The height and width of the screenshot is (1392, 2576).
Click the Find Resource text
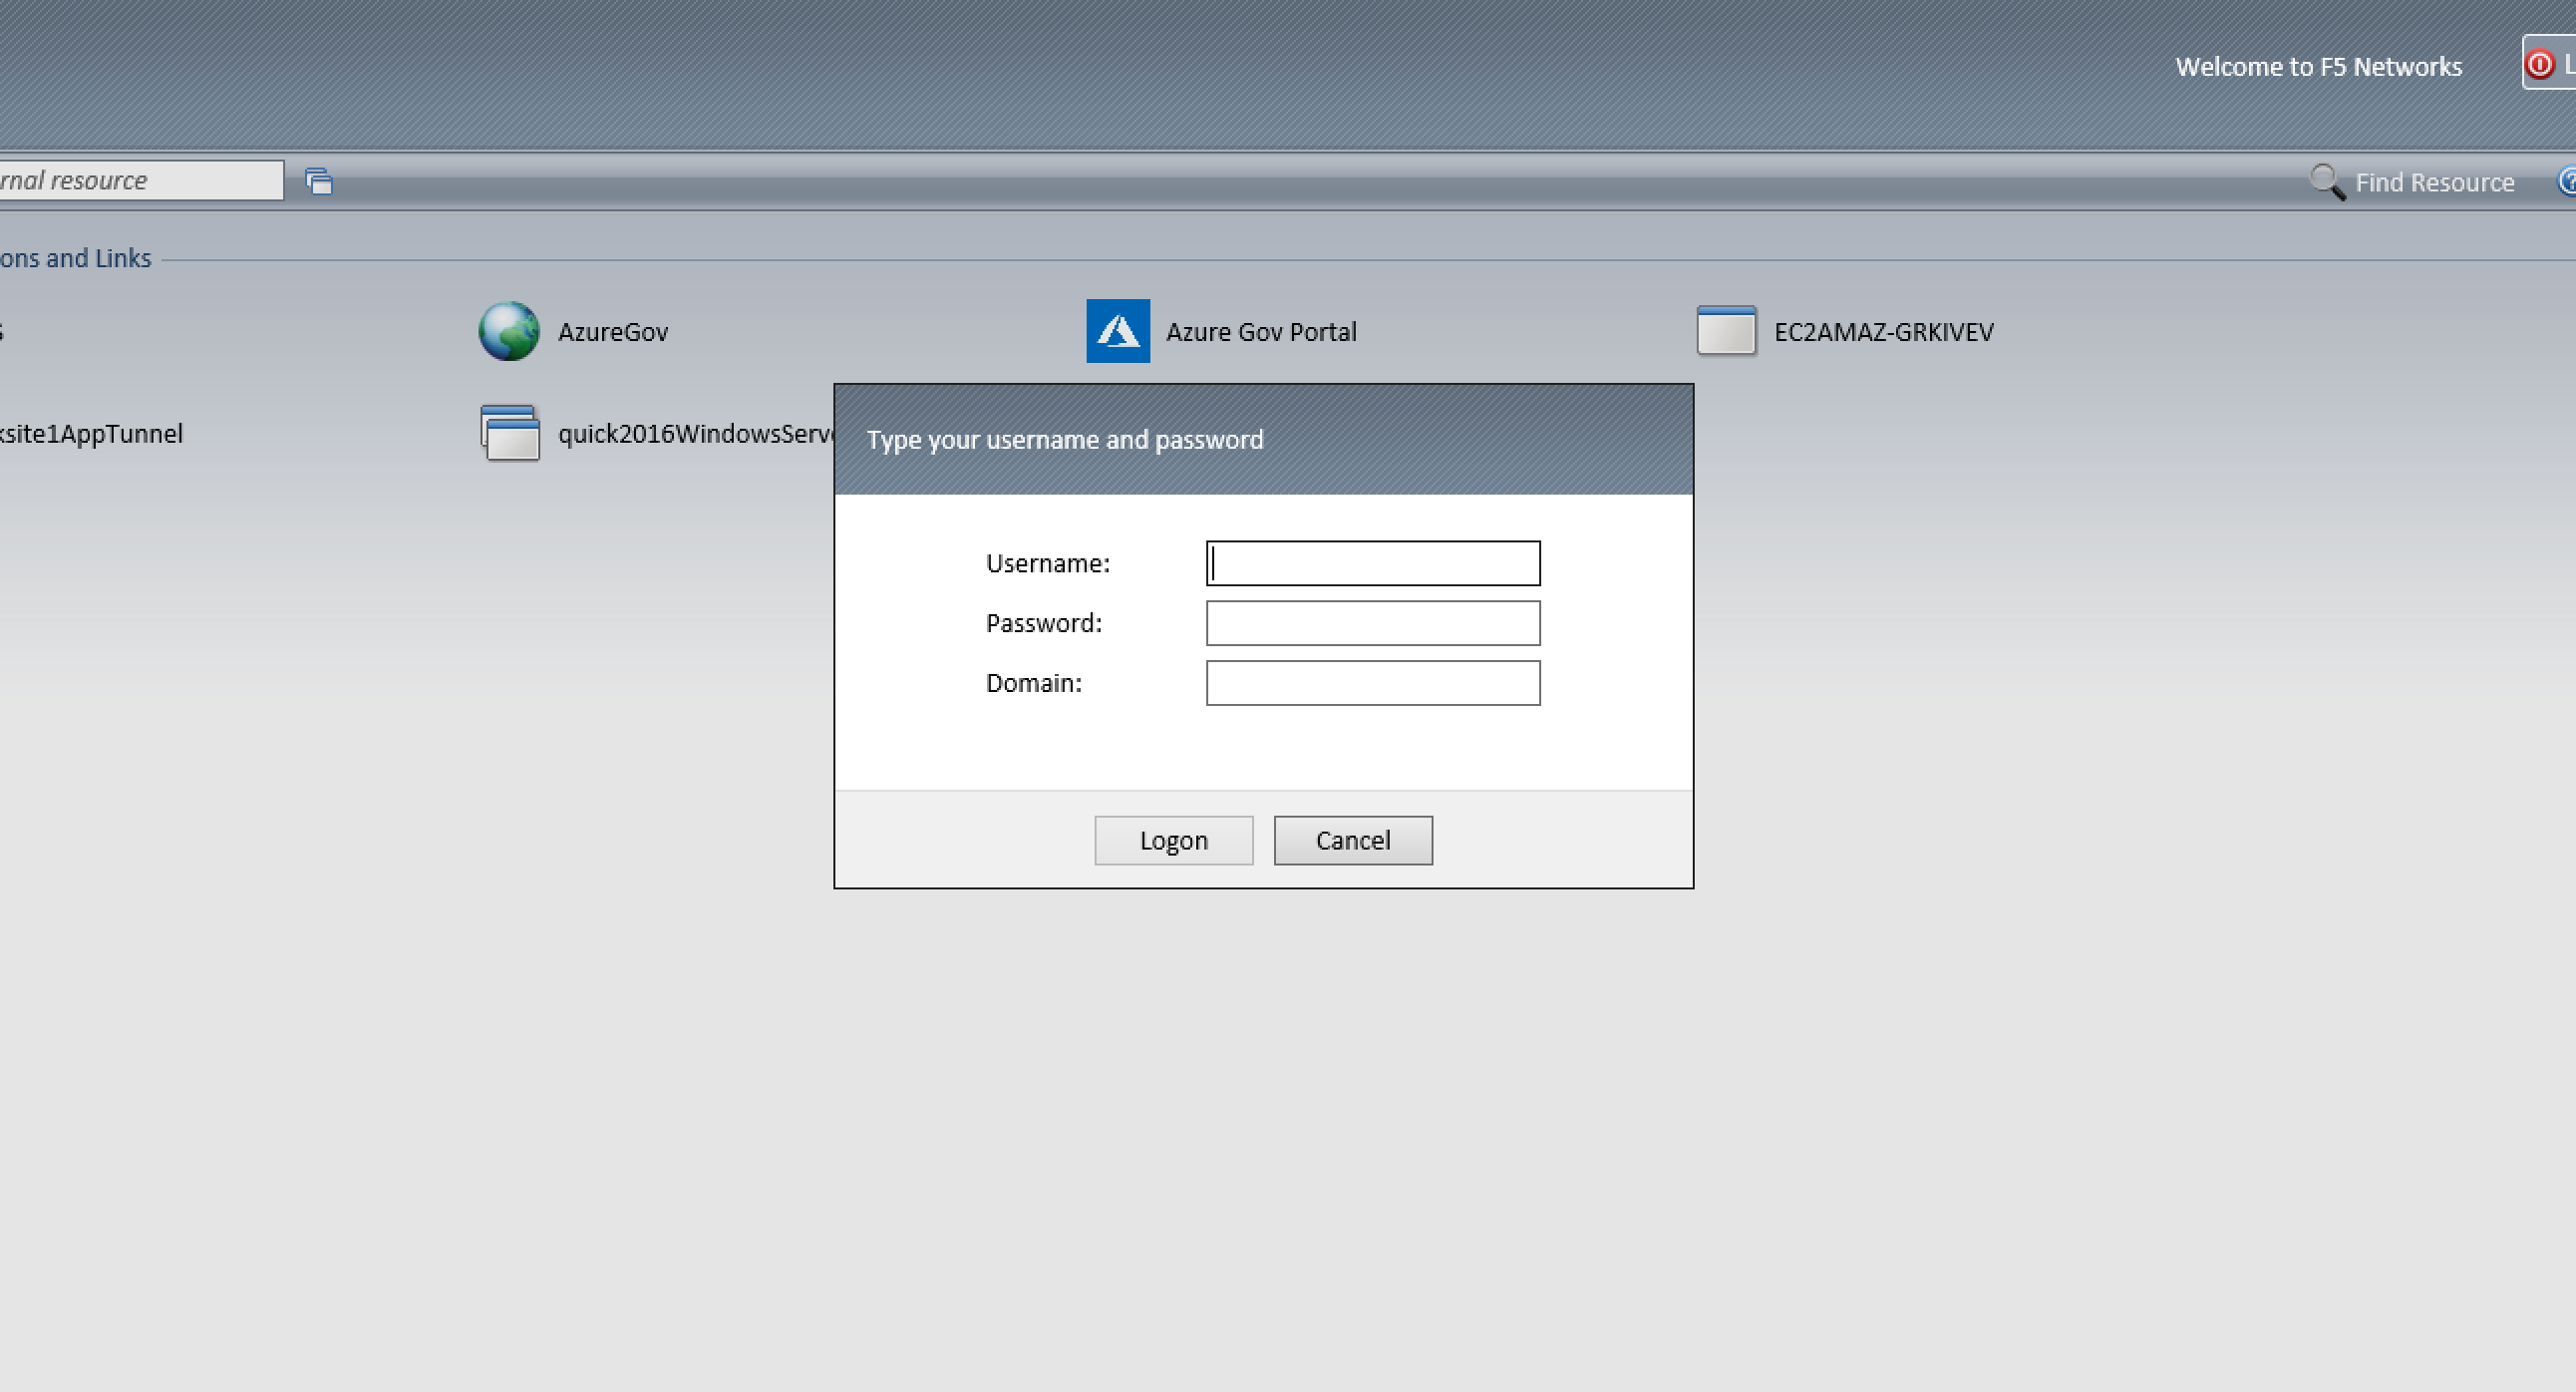(x=2433, y=183)
